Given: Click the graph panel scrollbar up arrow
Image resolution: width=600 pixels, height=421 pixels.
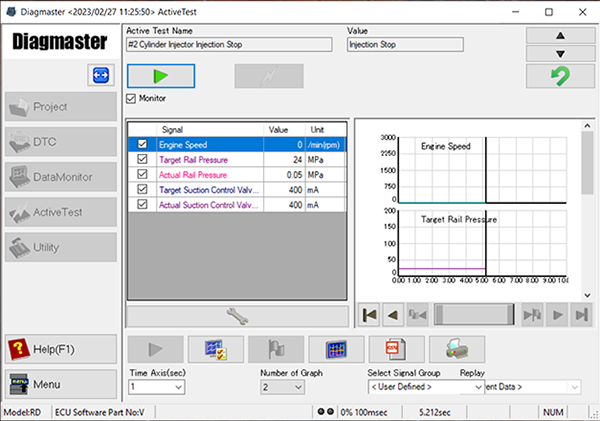Looking at the screenshot, I should (x=587, y=126).
